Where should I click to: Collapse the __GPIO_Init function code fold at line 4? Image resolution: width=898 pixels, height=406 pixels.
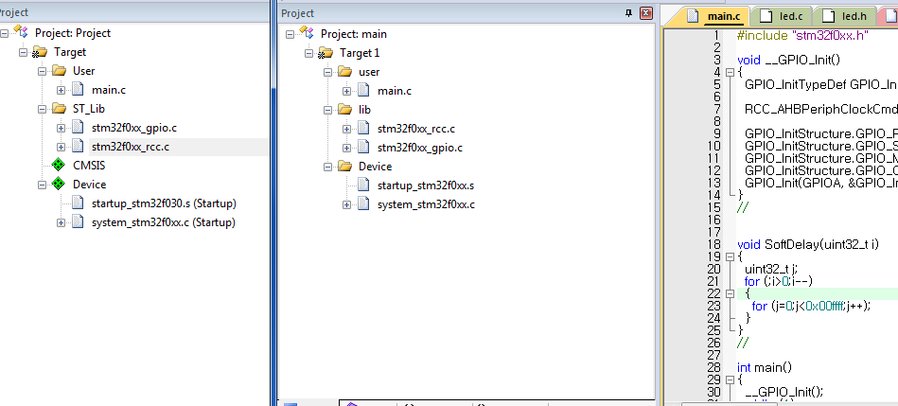728,72
